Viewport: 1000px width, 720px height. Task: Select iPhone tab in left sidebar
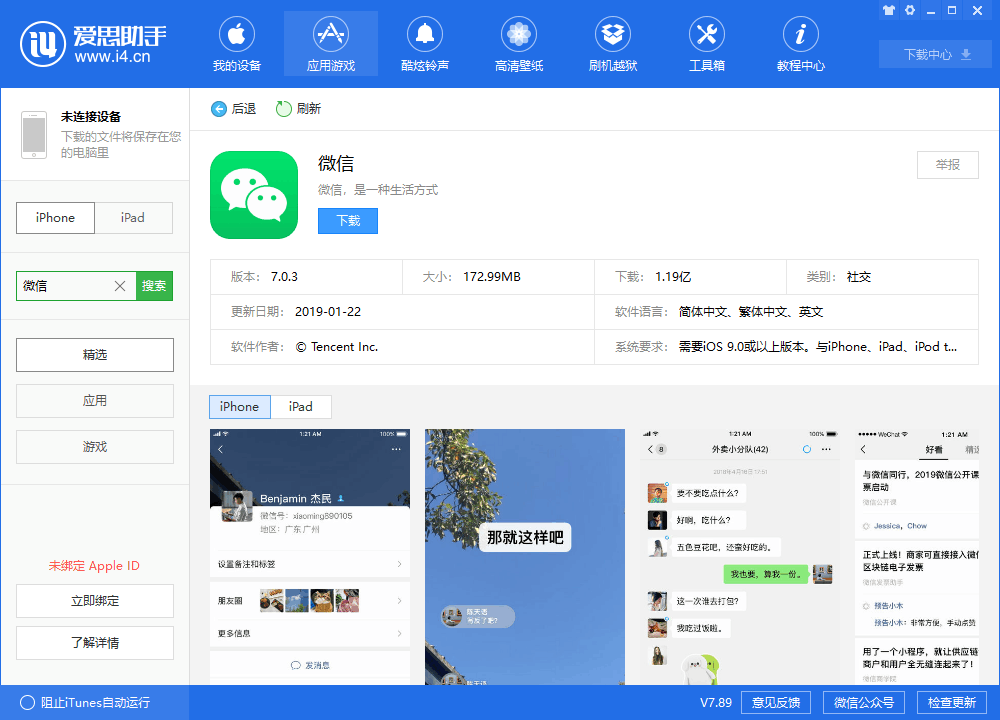pyautogui.click(x=55, y=218)
